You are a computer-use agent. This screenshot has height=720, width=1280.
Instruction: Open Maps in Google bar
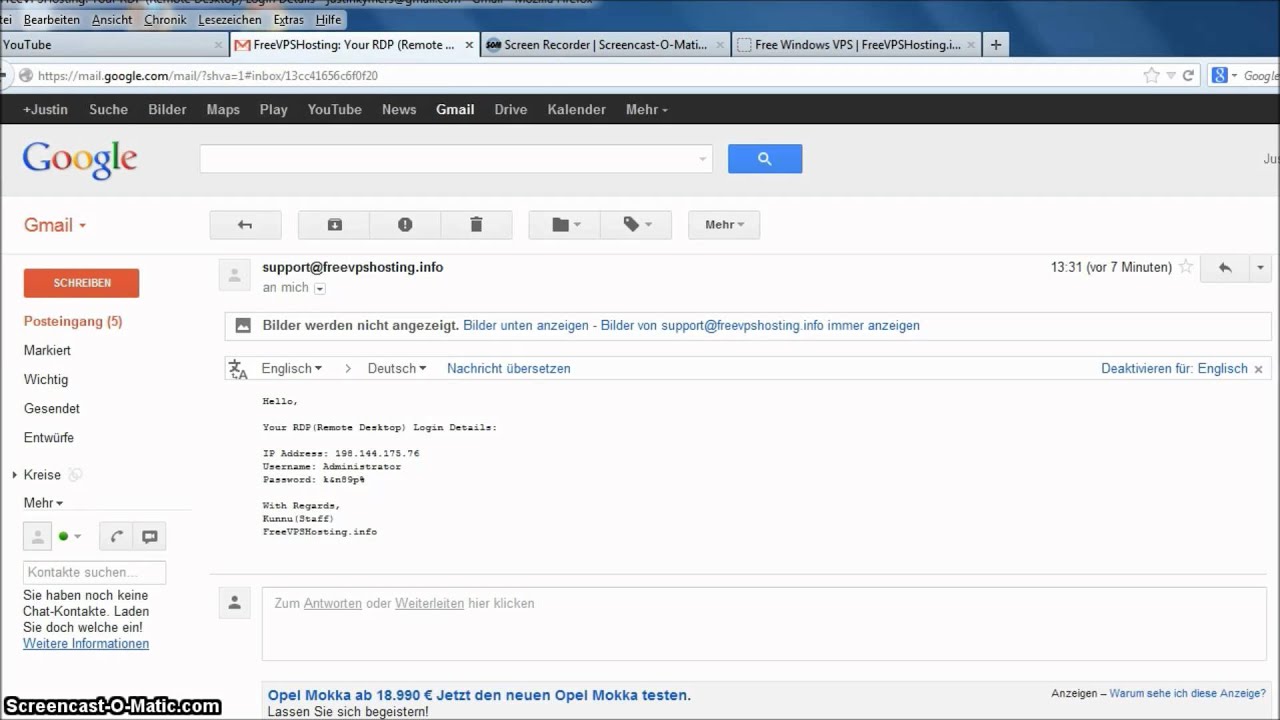click(x=223, y=109)
